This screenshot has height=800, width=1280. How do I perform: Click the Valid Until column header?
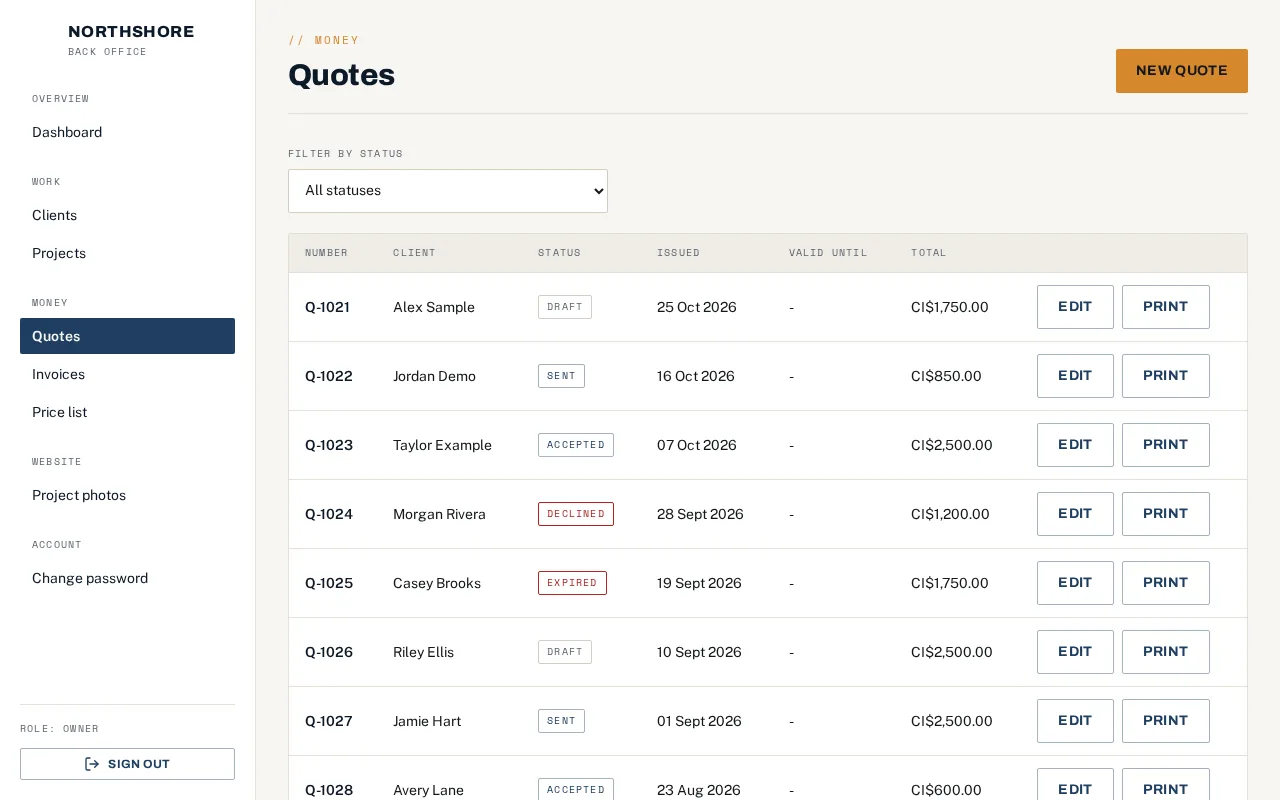pyautogui.click(x=828, y=253)
